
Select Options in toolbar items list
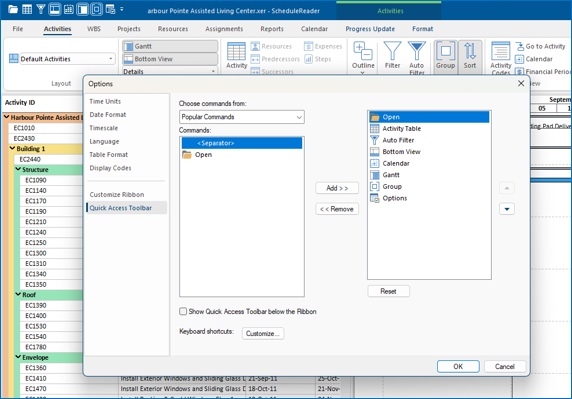429,198
